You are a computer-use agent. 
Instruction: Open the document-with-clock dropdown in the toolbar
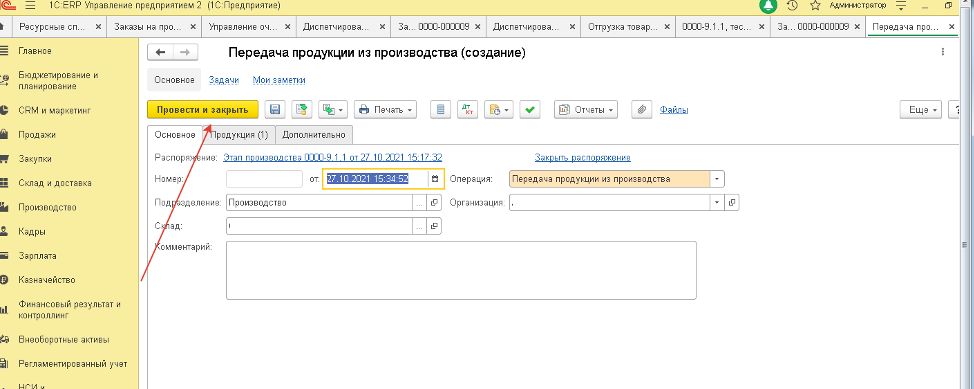[498, 109]
